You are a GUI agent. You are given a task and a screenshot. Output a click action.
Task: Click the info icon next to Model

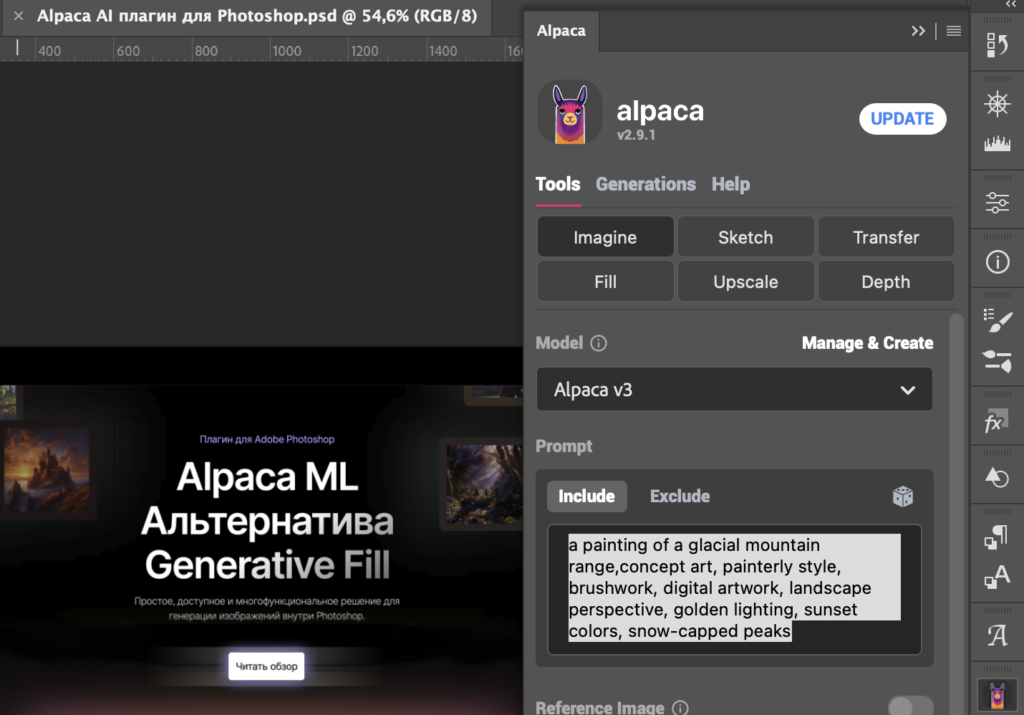pyautogui.click(x=598, y=343)
